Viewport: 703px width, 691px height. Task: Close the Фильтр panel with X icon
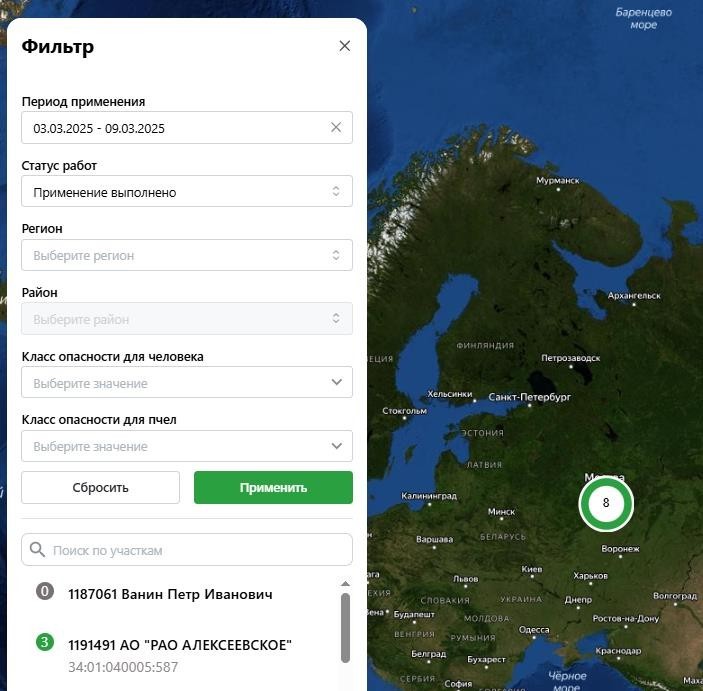(x=345, y=46)
